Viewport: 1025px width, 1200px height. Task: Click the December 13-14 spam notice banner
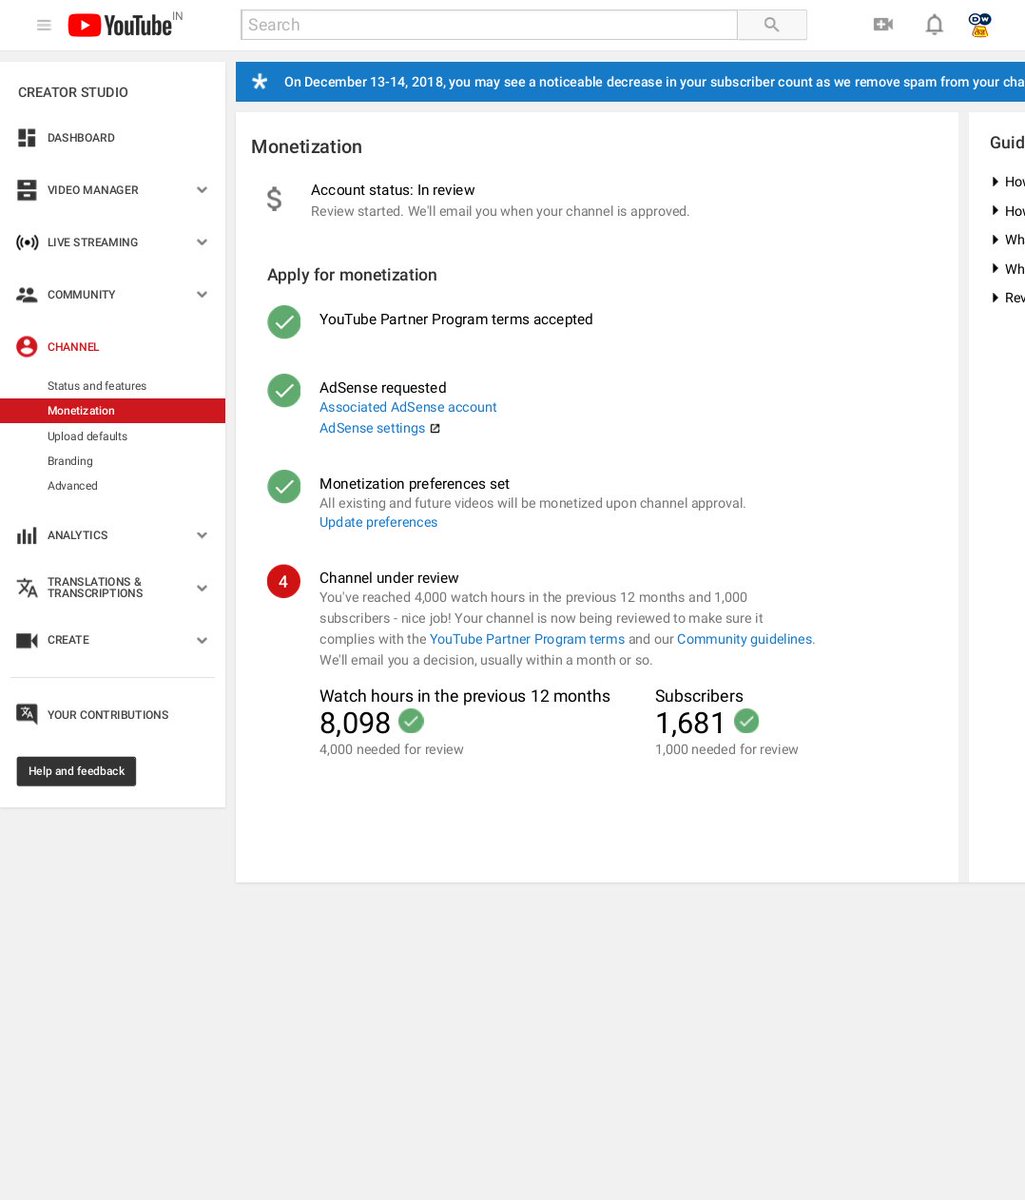coord(630,82)
